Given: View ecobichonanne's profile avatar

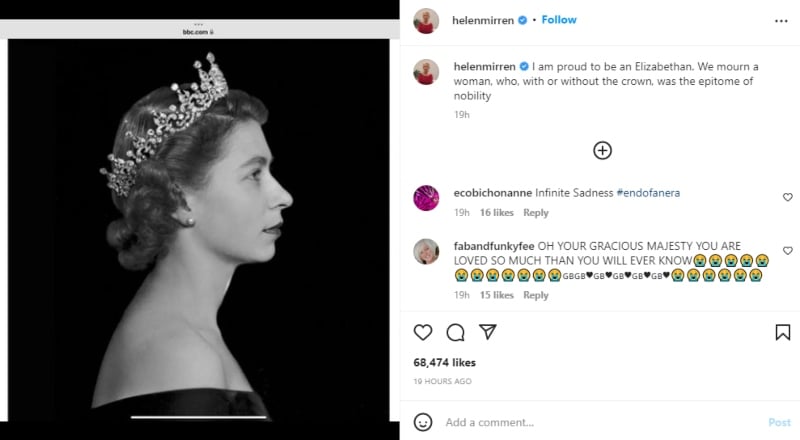Looking at the screenshot, I should tap(426, 197).
